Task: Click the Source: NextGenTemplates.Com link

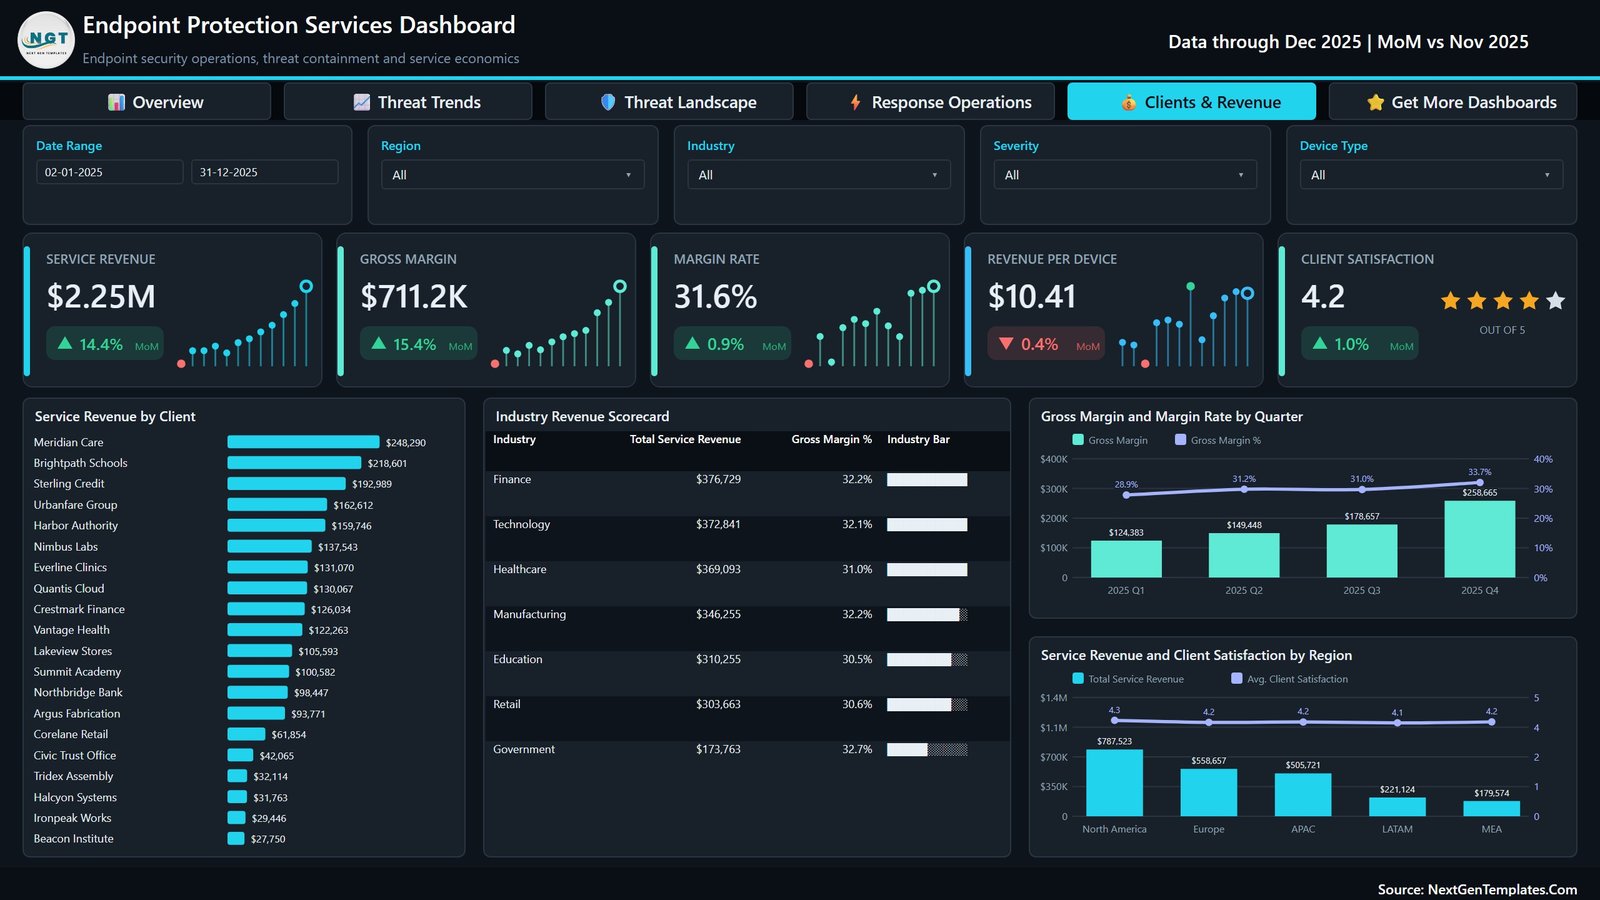Action: point(1477,889)
